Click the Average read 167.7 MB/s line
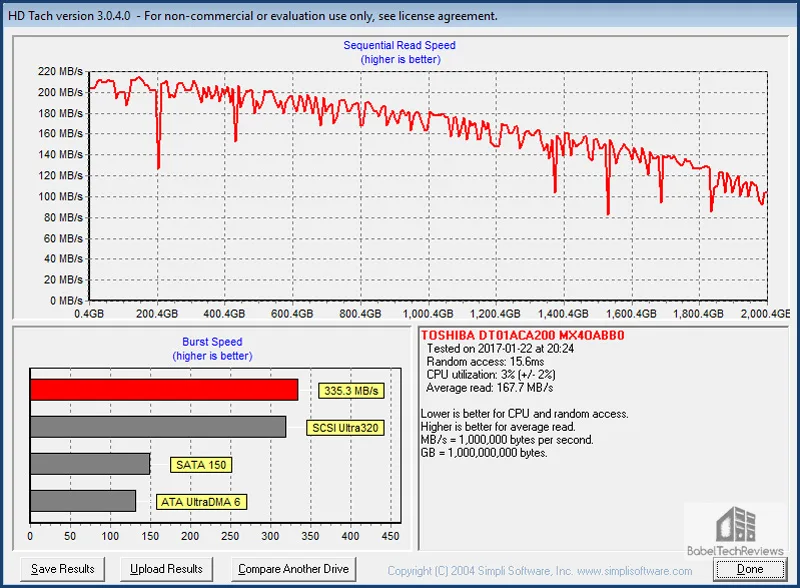The image size is (800, 588). coord(490,387)
